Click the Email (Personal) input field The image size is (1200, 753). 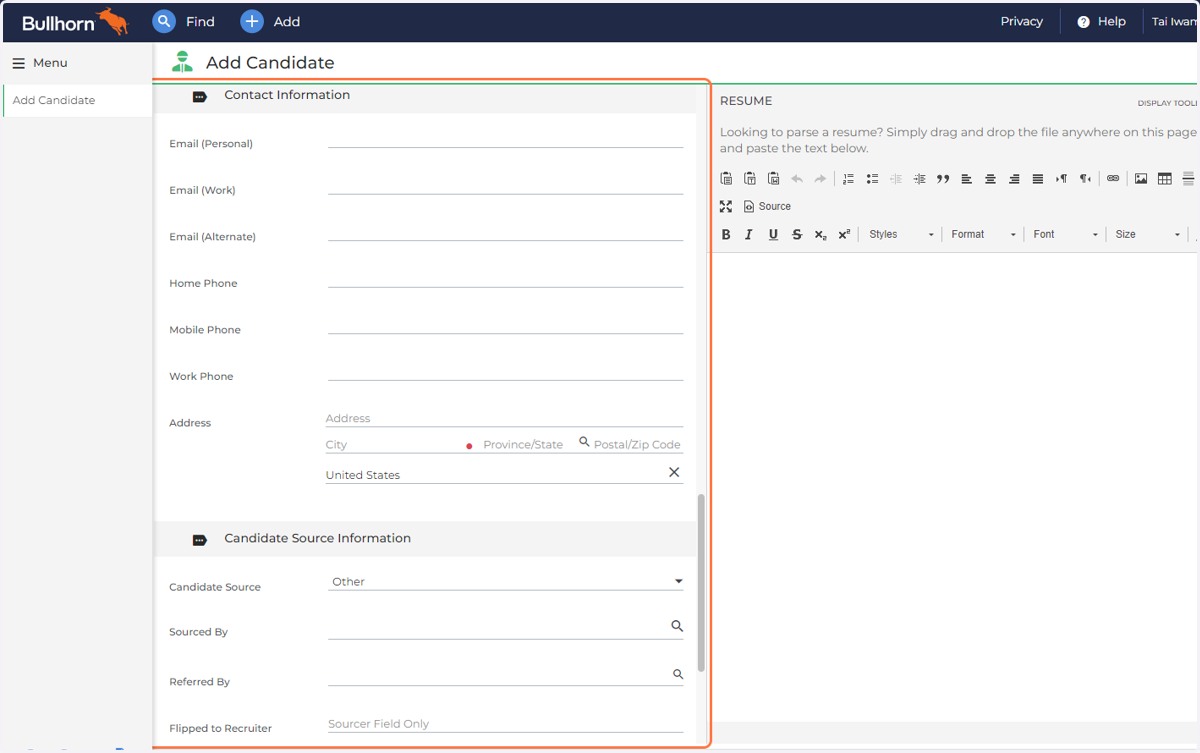pos(506,138)
